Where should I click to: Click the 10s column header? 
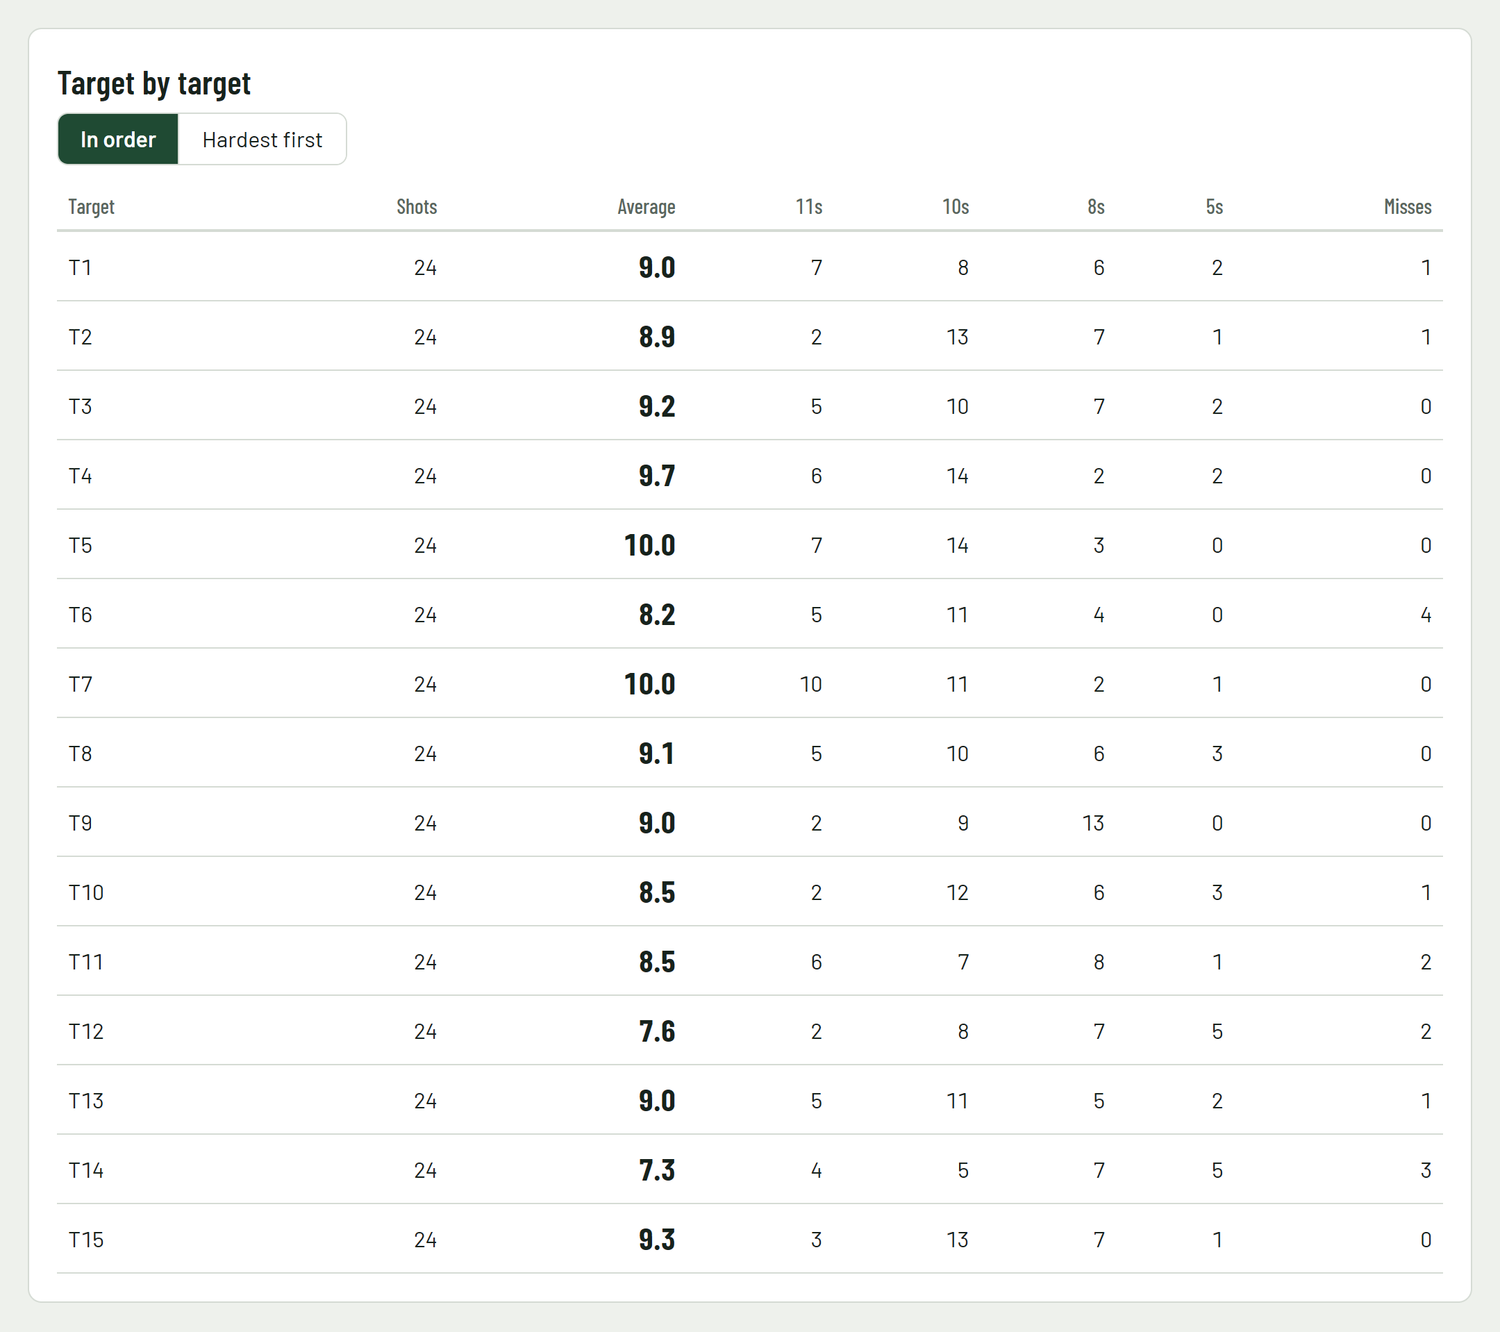[x=956, y=207]
